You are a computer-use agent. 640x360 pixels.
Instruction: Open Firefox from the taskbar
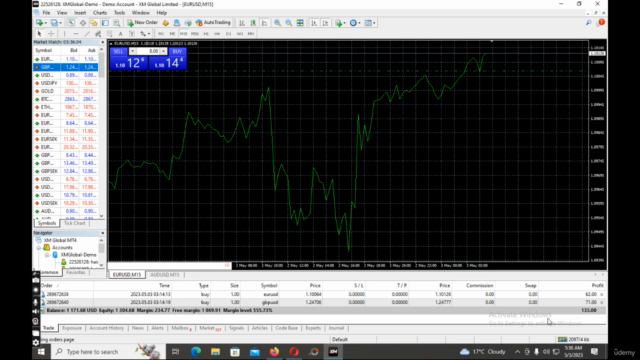(x=274, y=351)
